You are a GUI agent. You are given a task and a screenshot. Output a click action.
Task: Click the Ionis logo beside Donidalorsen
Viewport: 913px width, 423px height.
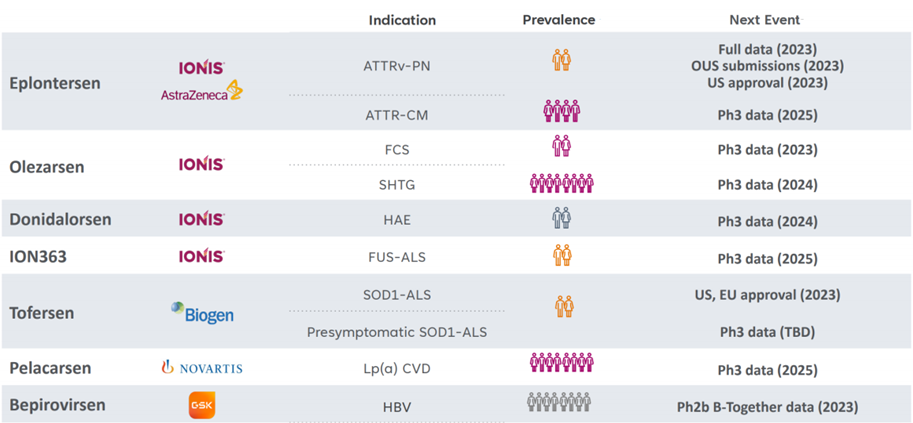click(x=201, y=219)
